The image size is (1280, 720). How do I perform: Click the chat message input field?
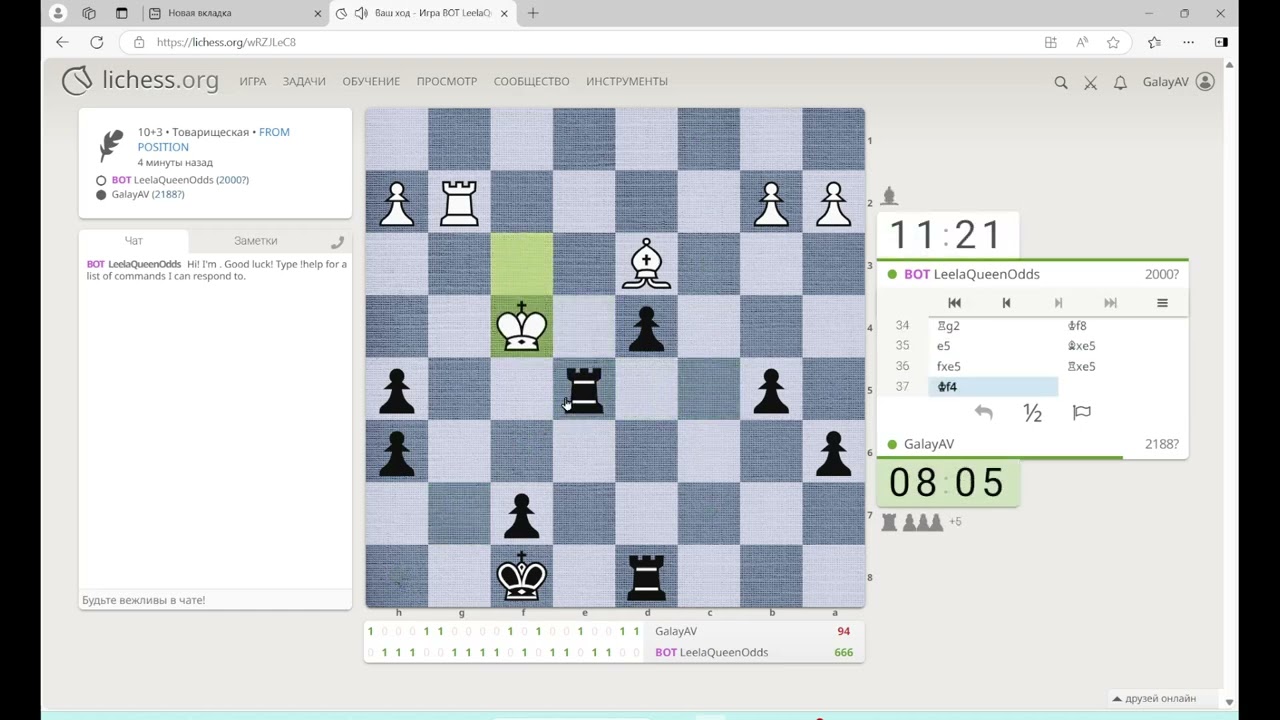point(215,600)
